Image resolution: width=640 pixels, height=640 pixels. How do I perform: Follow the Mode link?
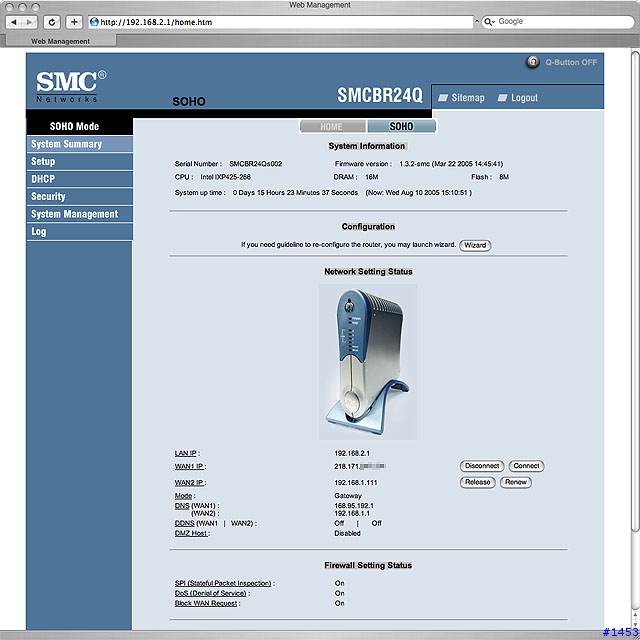point(183,496)
